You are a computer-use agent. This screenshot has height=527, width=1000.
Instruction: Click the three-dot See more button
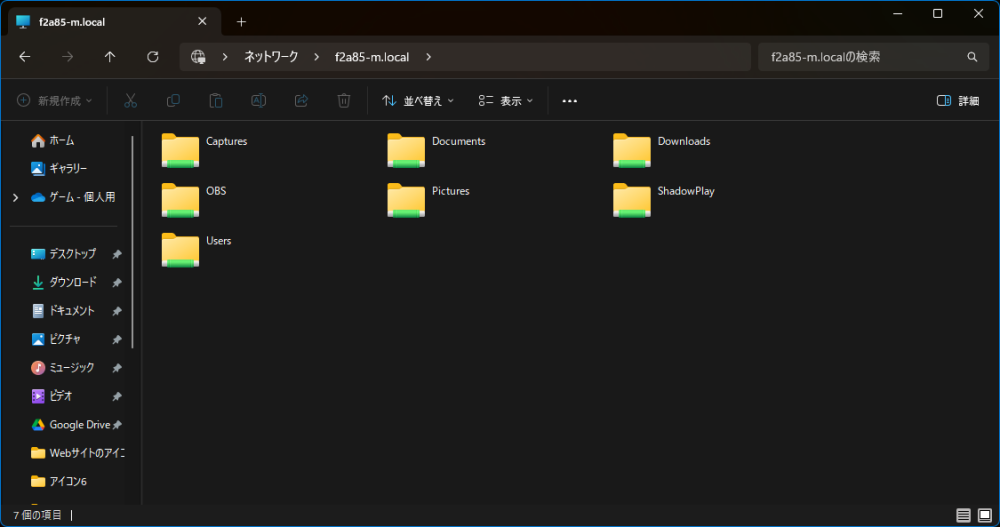coord(570,101)
